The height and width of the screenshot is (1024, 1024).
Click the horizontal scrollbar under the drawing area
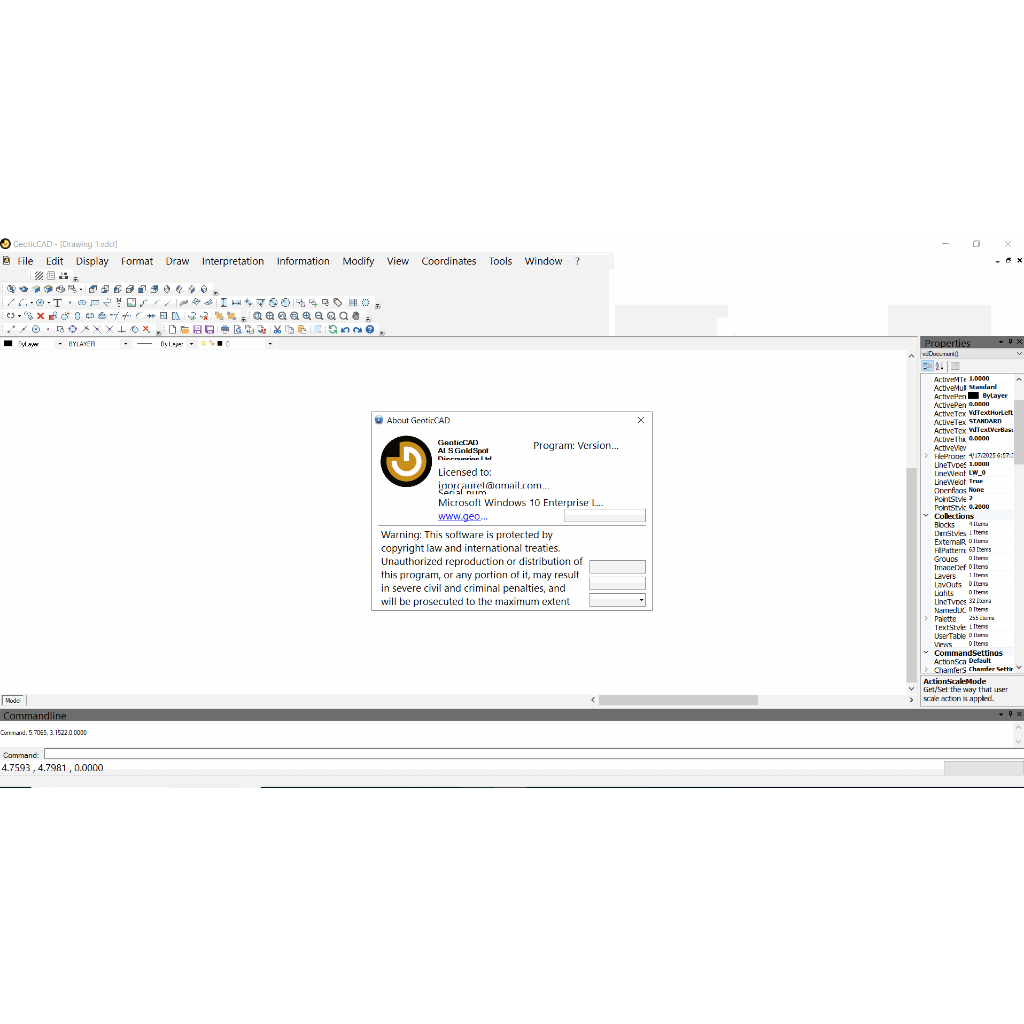click(678, 700)
